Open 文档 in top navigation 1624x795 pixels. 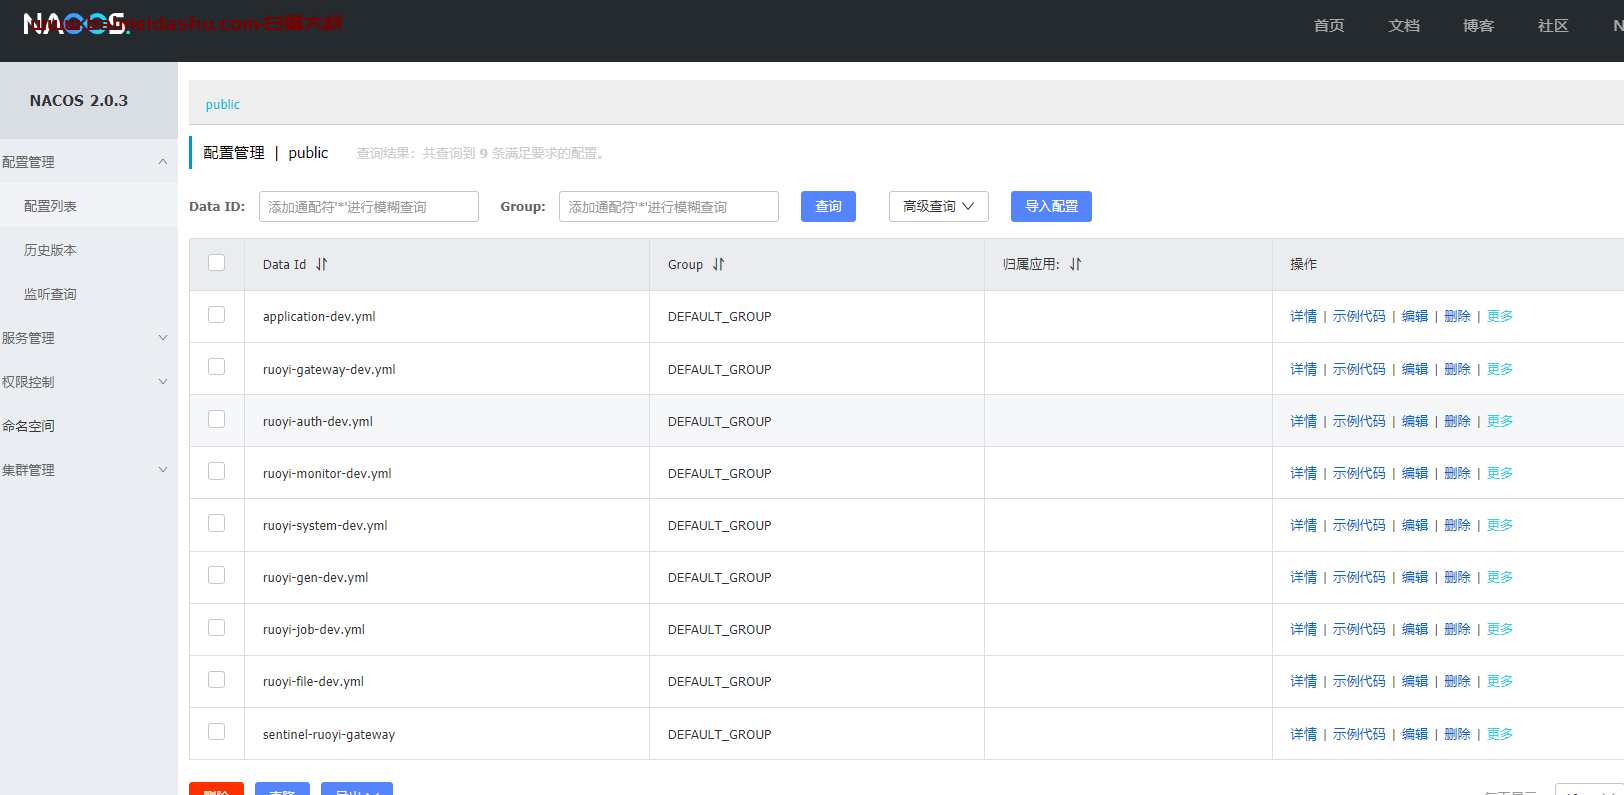pos(1404,25)
